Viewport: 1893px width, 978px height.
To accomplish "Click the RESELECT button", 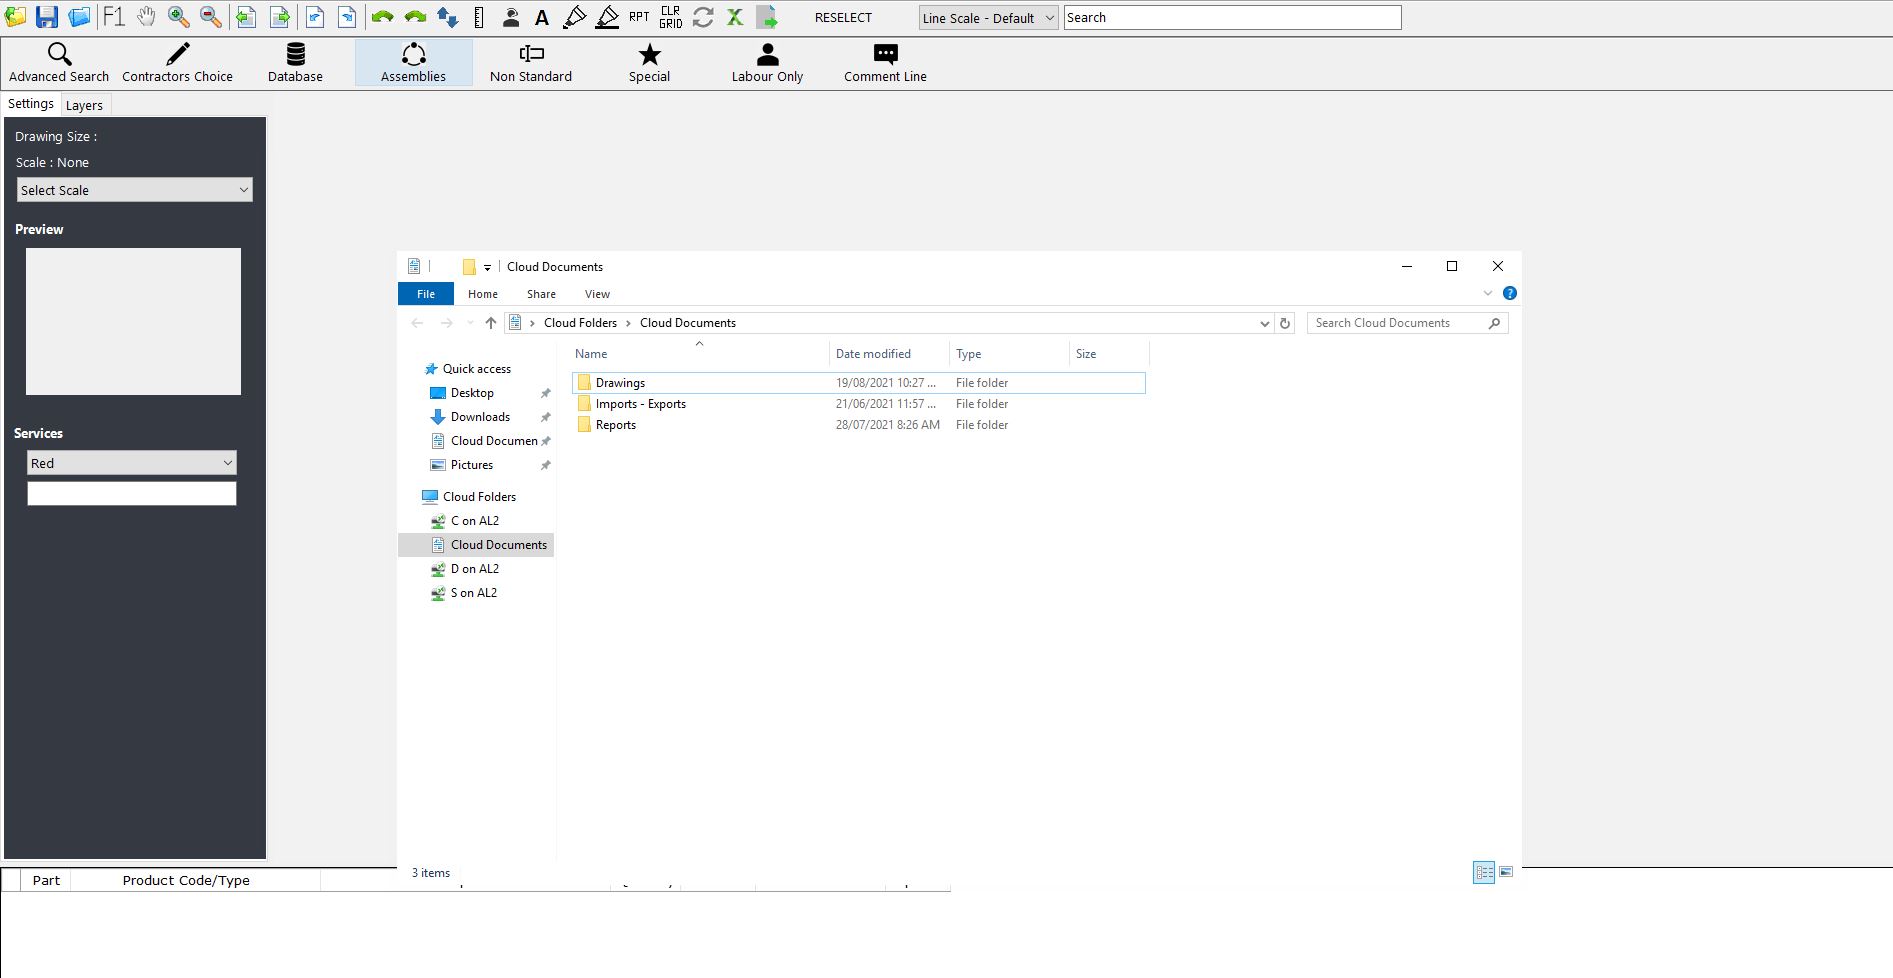I will tap(843, 18).
